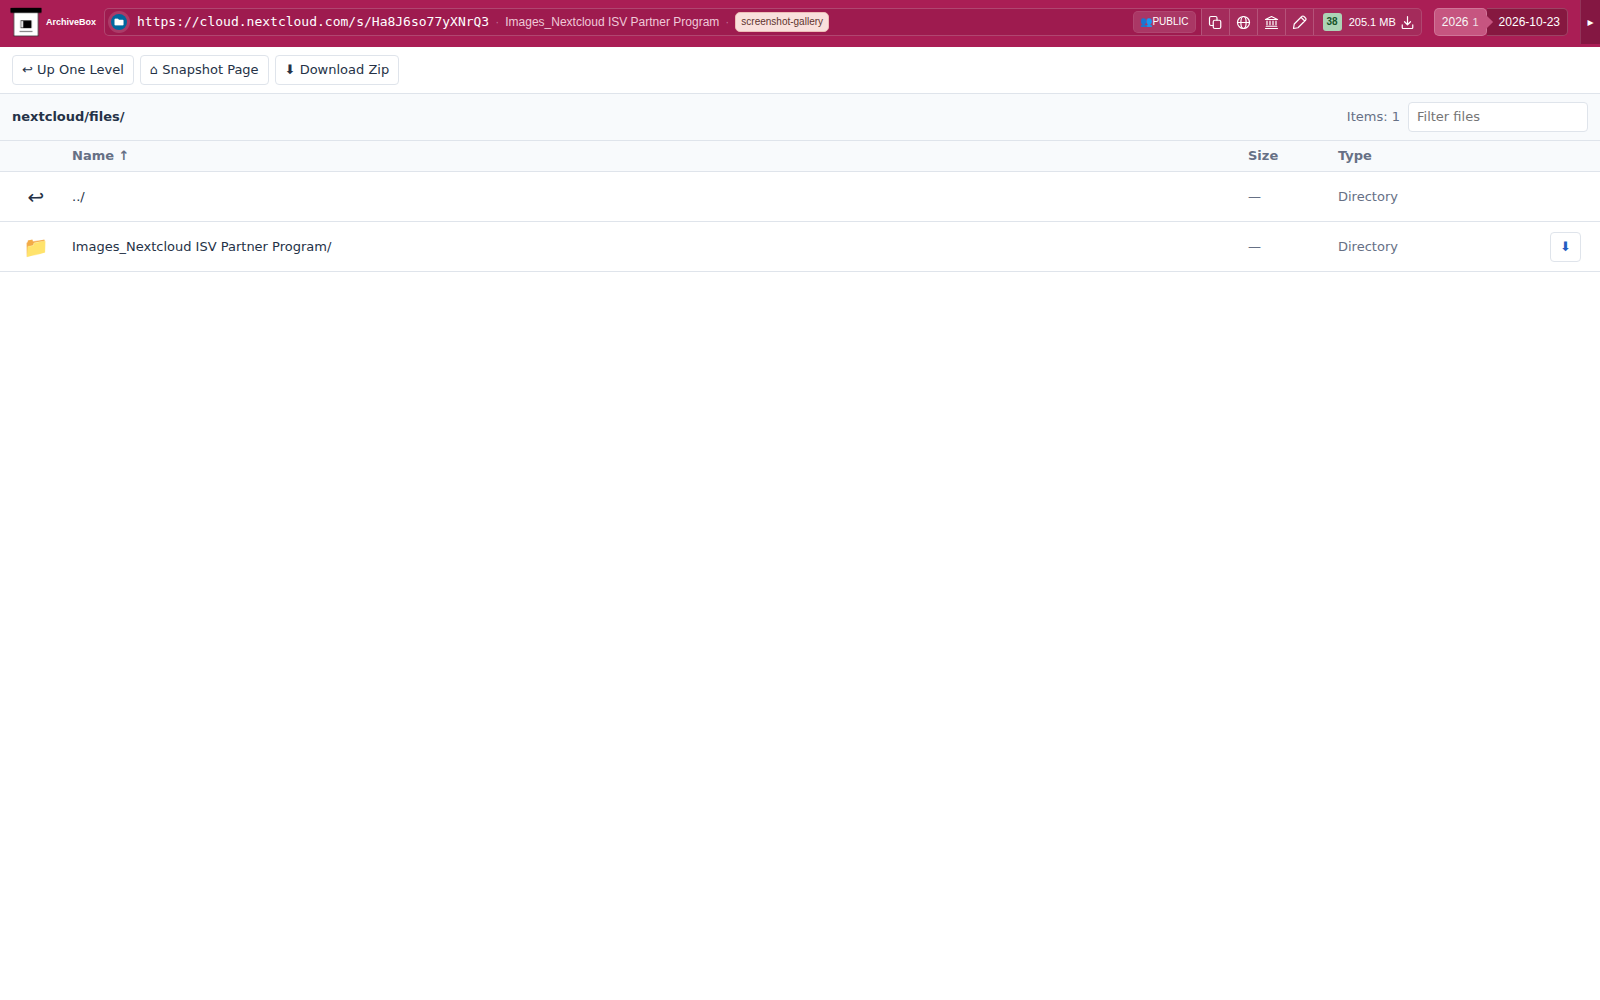Click the globe icon to view original

1243,22
